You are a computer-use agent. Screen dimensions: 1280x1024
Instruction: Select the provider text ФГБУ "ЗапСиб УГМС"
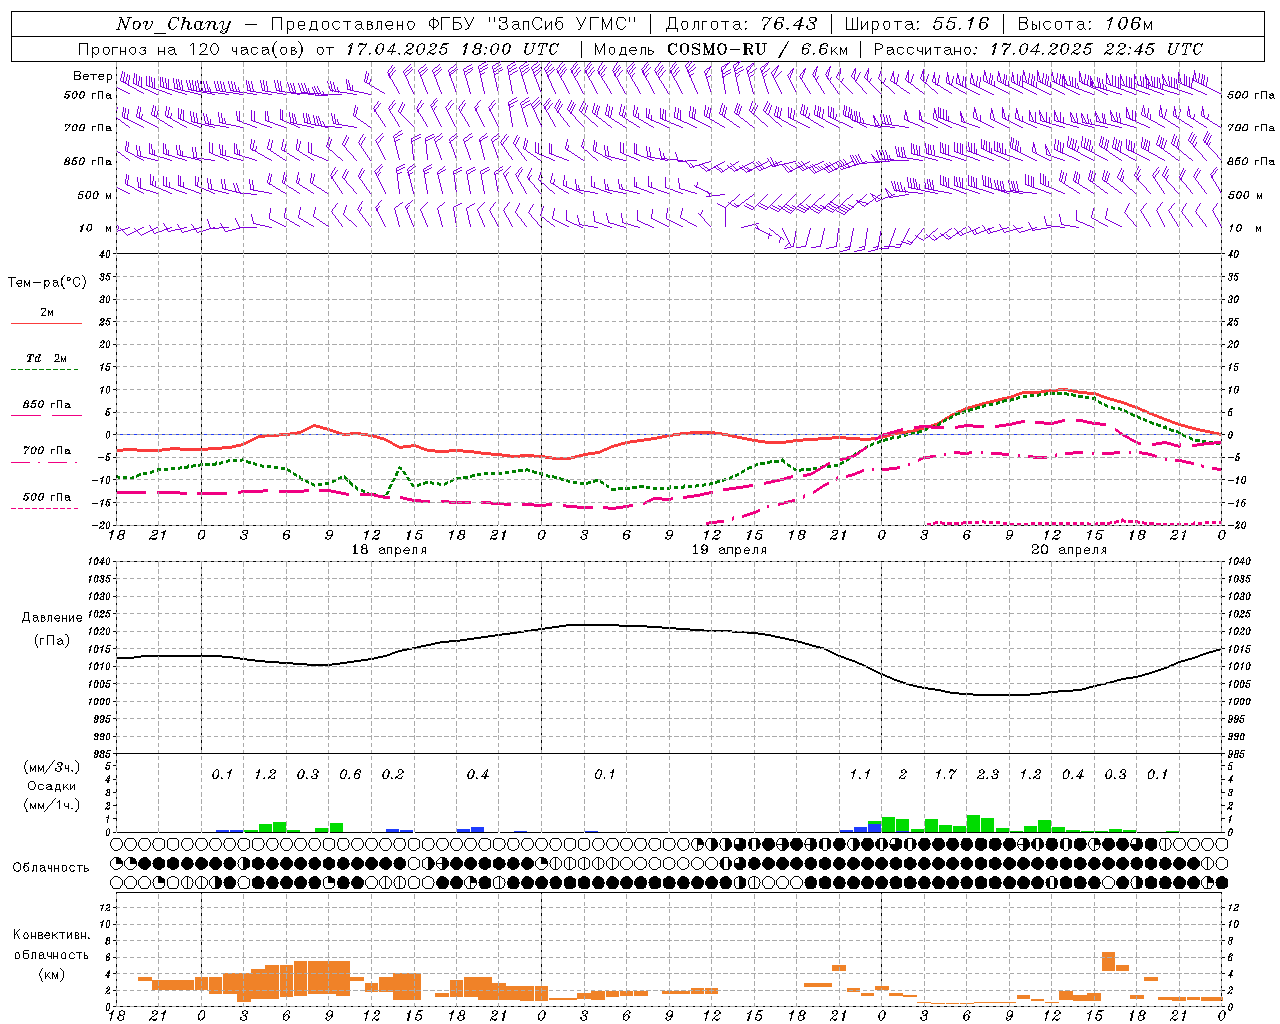(x=532, y=24)
